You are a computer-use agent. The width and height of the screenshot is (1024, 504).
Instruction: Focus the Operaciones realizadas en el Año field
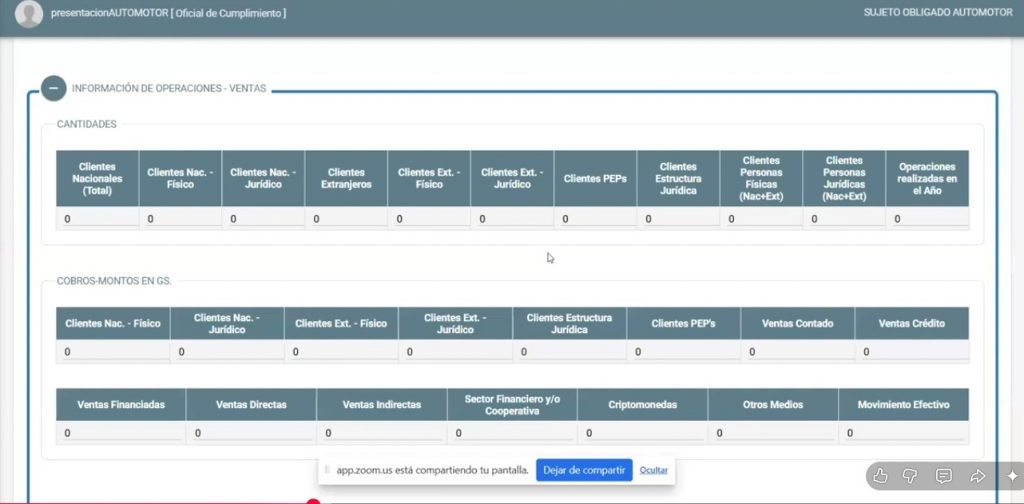[927, 218]
